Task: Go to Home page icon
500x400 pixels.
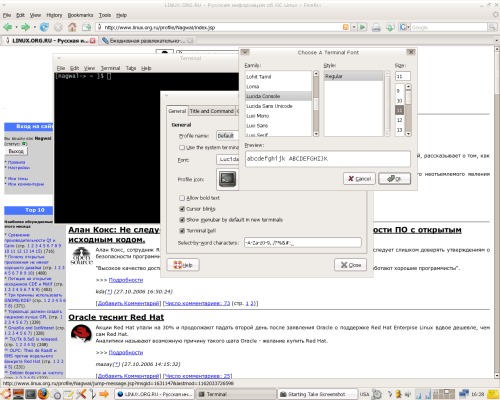Action: (x=72, y=27)
